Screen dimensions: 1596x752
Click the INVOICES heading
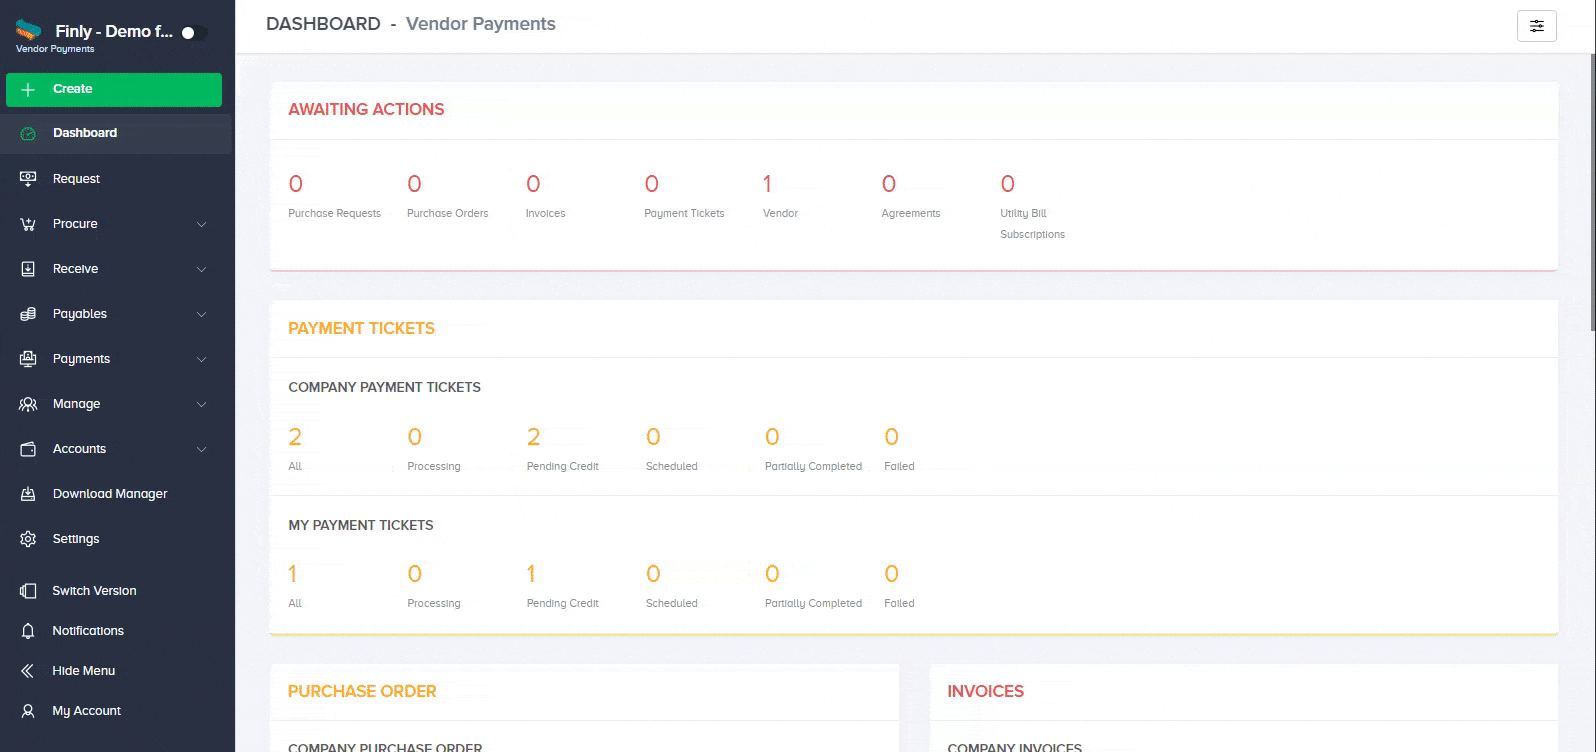click(985, 691)
